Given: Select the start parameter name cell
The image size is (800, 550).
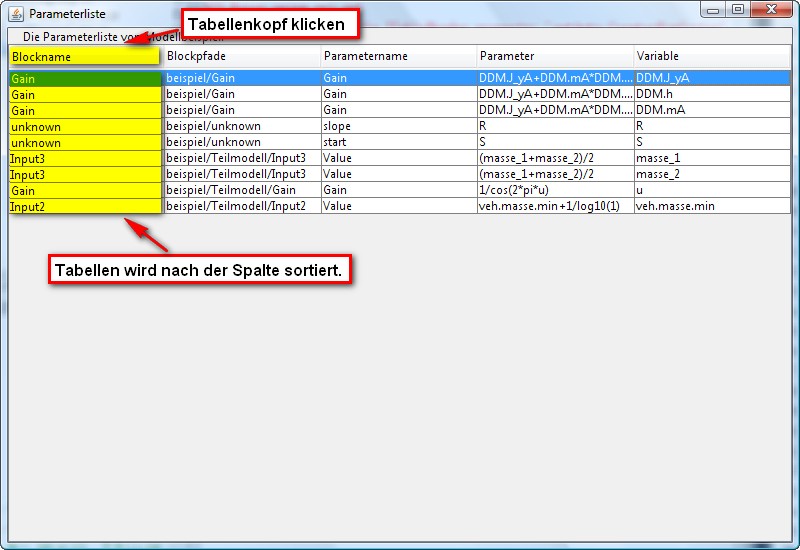Looking at the screenshot, I should pyautogui.click(x=397, y=142).
